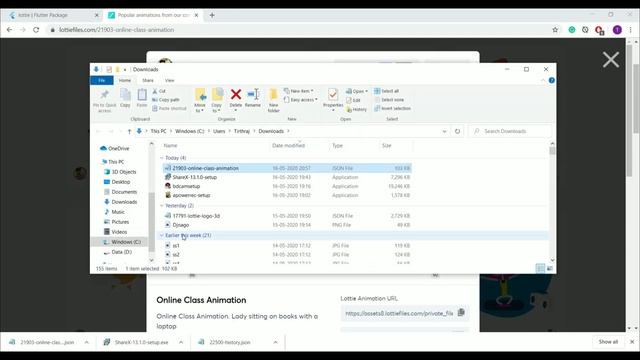
Task: Switch to the Share ribbon tab
Action: click(148, 80)
